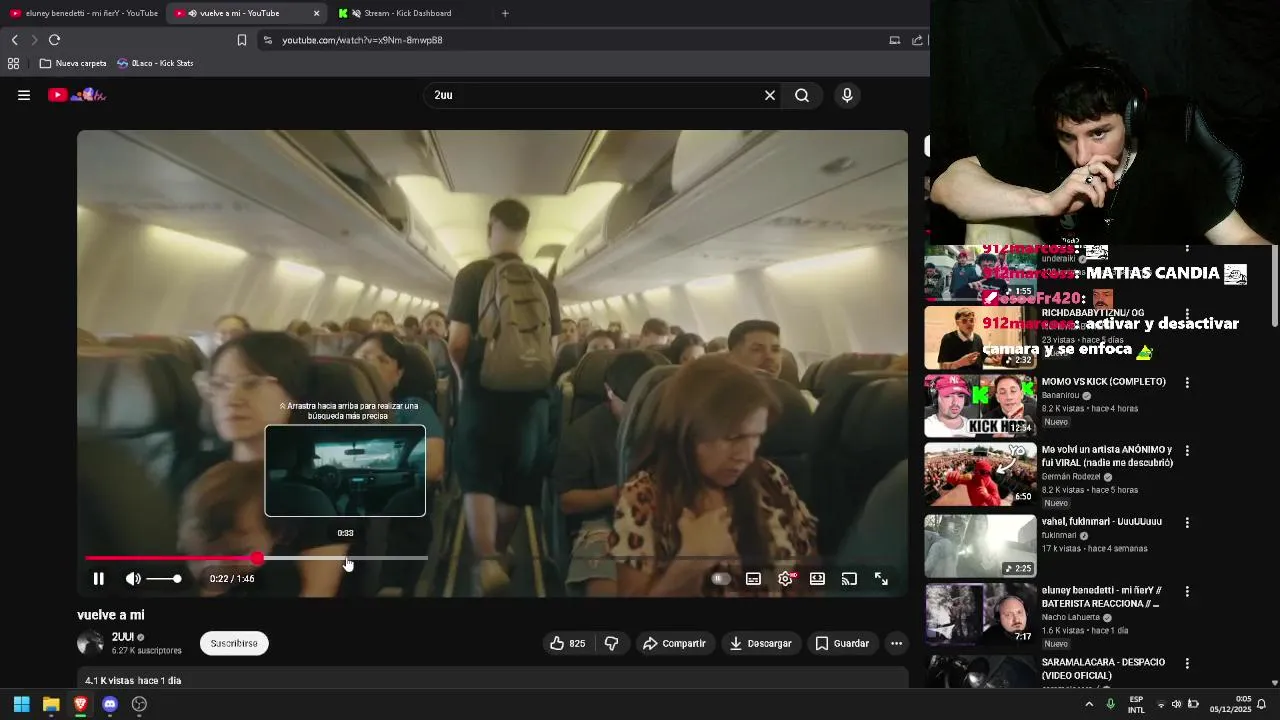This screenshot has width=1280, height=720.
Task: Open more actions ellipsis beside Guardar
Action: coord(896,643)
